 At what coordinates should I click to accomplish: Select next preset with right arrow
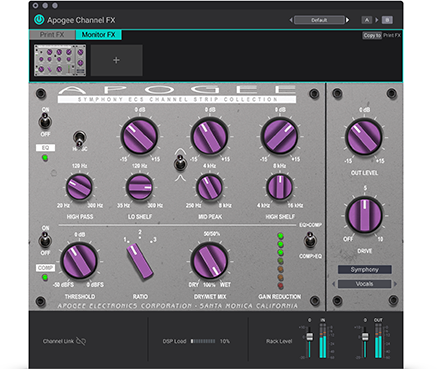[347, 20]
